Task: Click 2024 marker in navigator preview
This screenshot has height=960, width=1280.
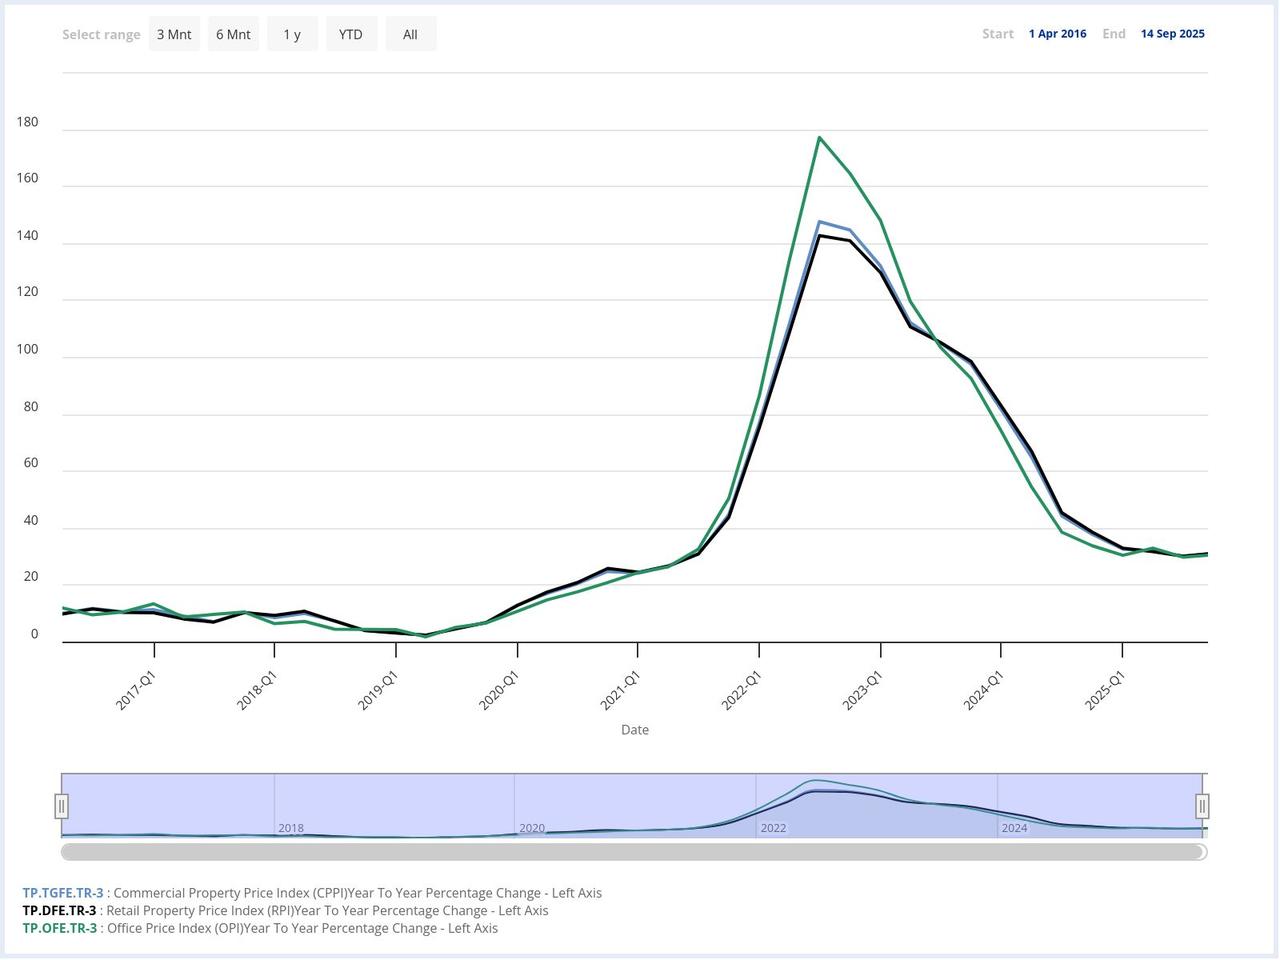Action: tap(1014, 828)
